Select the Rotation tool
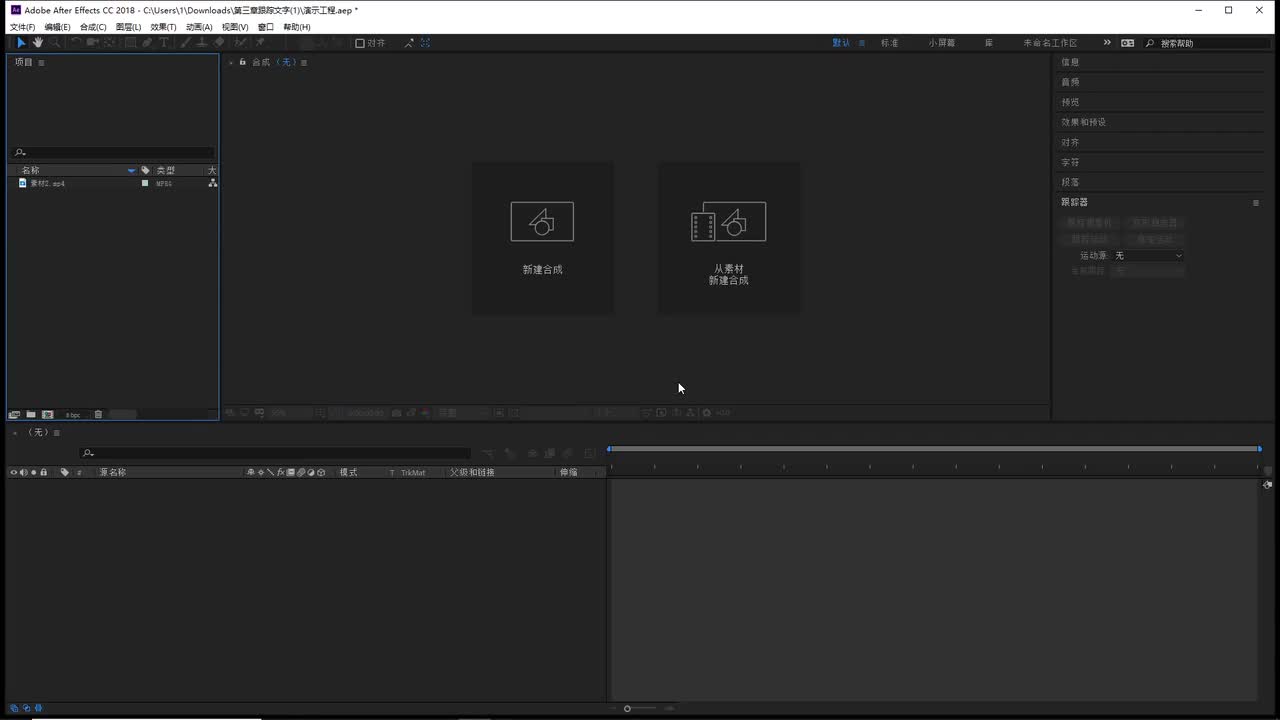The height and width of the screenshot is (720, 1280). click(x=76, y=43)
